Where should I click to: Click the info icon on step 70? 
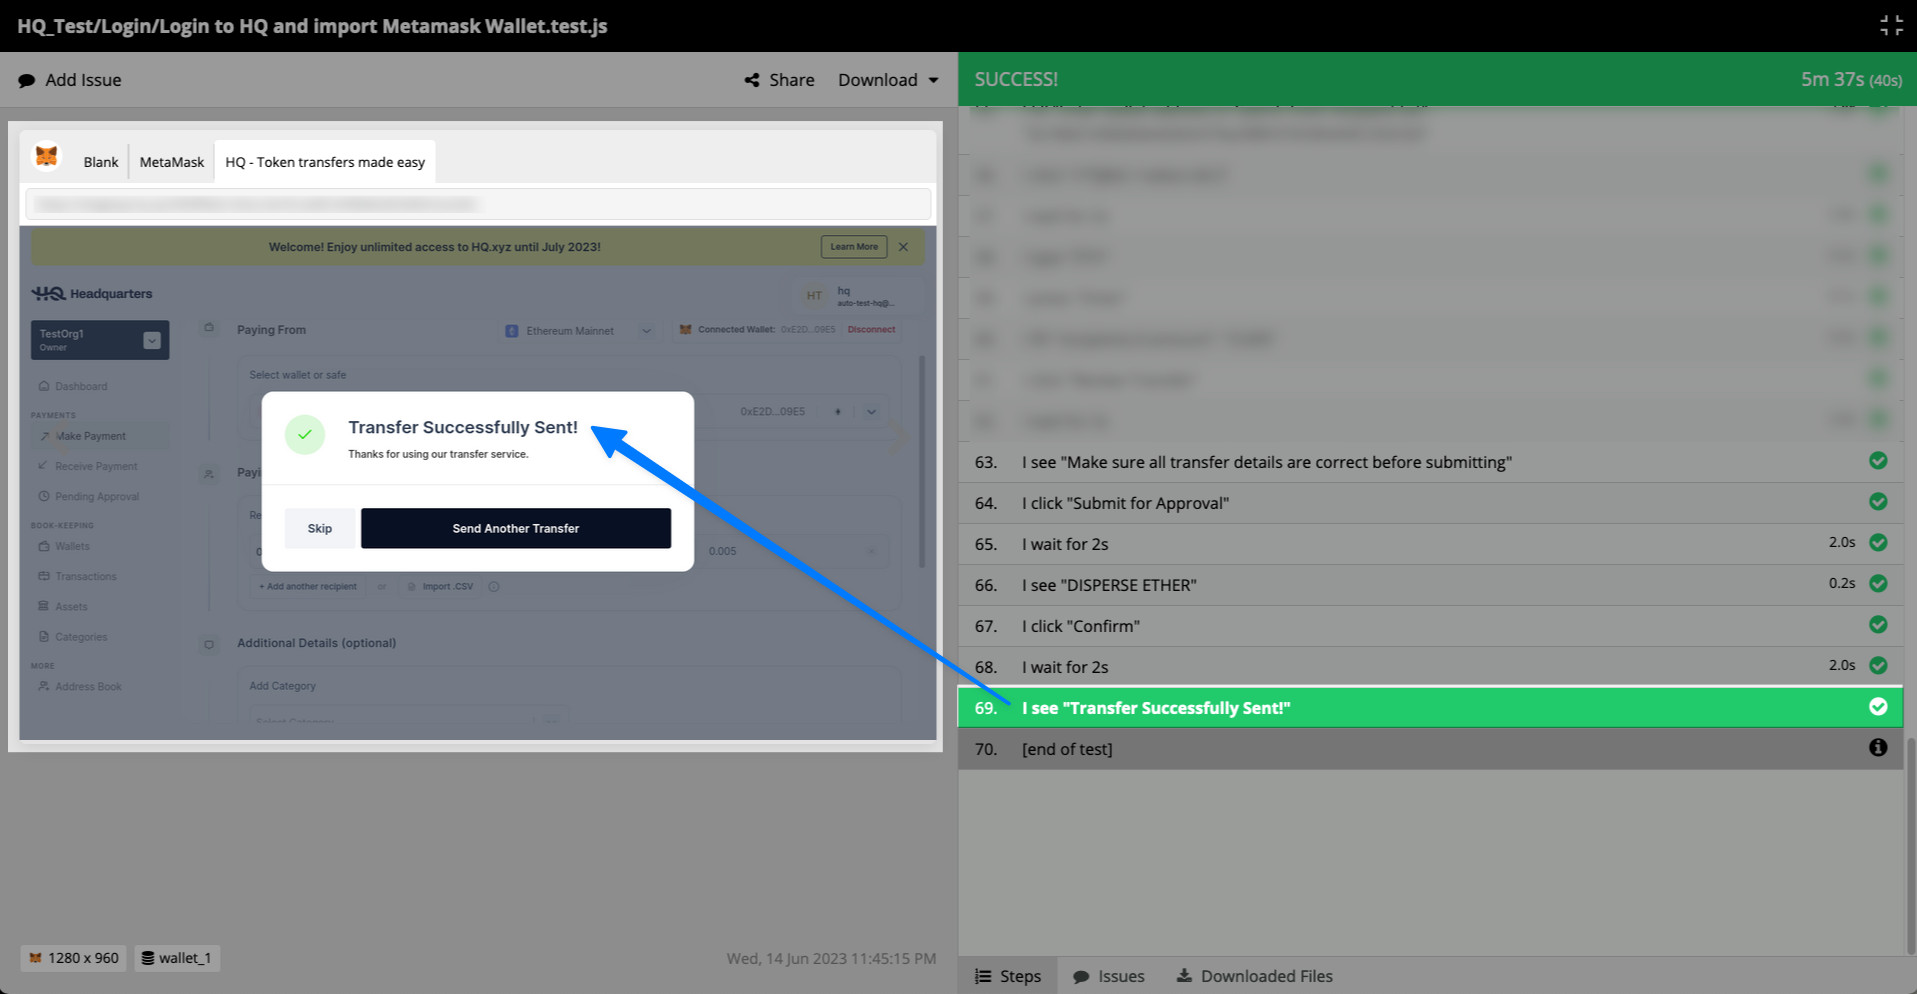coord(1878,748)
